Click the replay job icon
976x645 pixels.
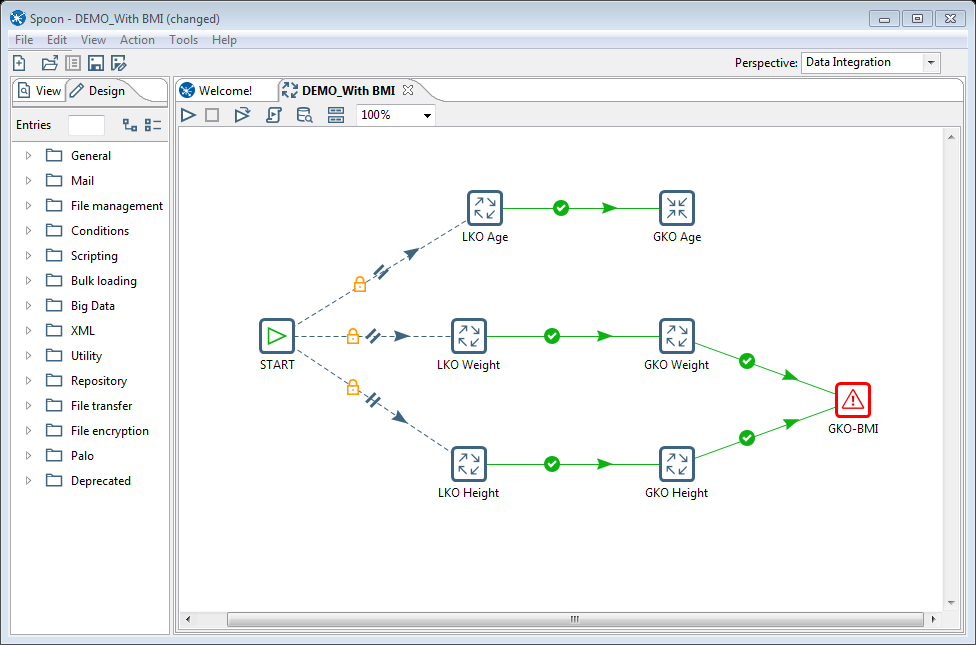click(242, 115)
